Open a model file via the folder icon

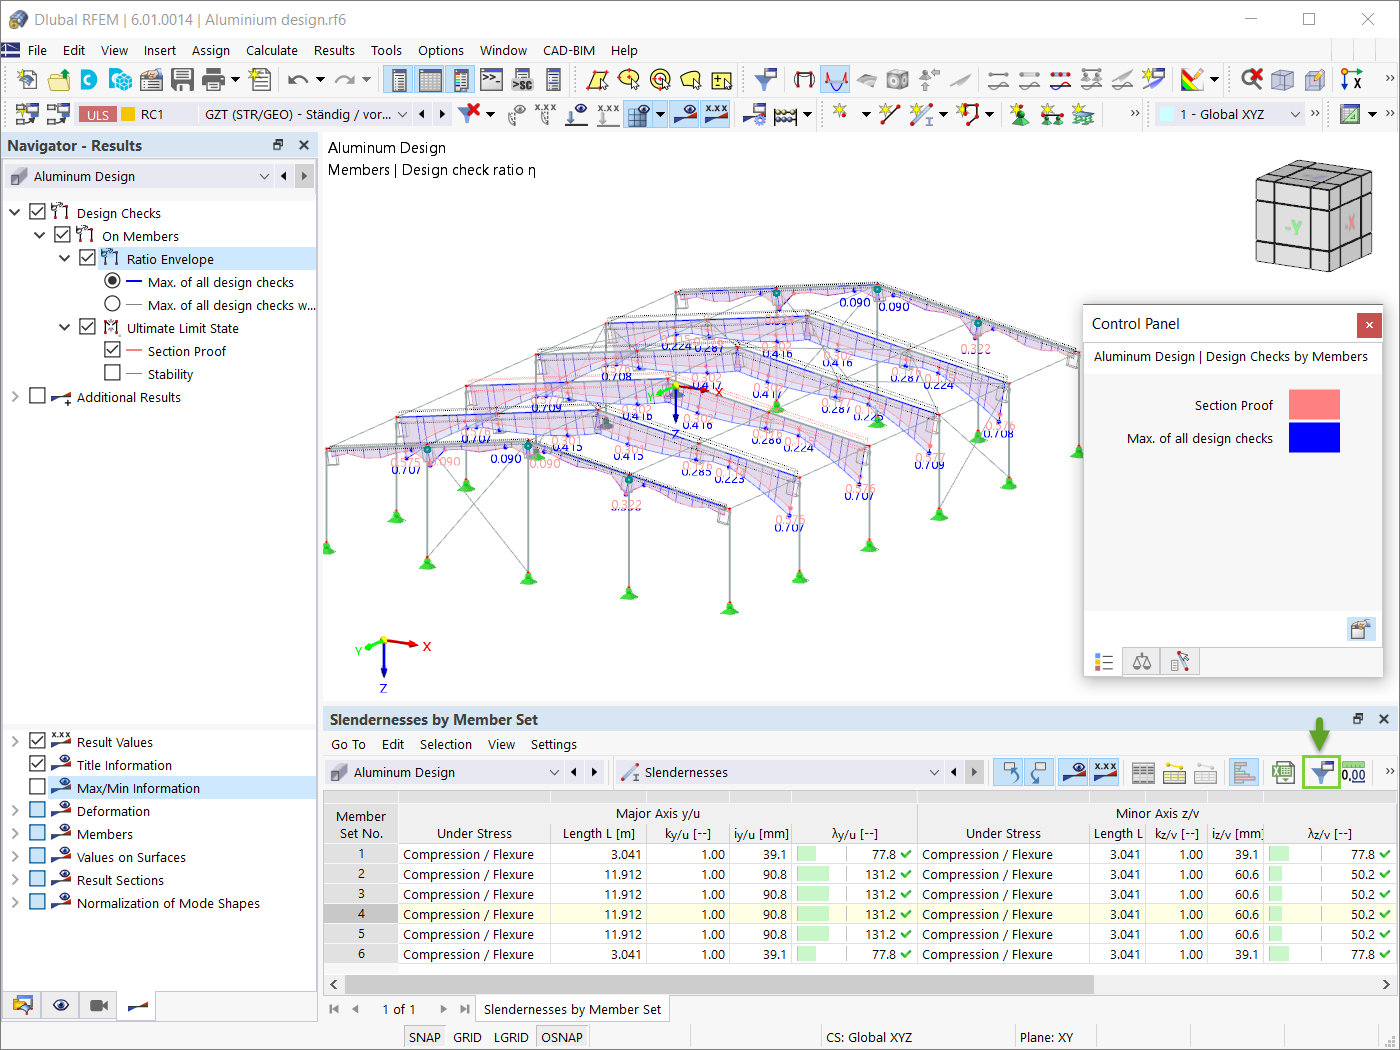pyautogui.click(x=59, y=80)
